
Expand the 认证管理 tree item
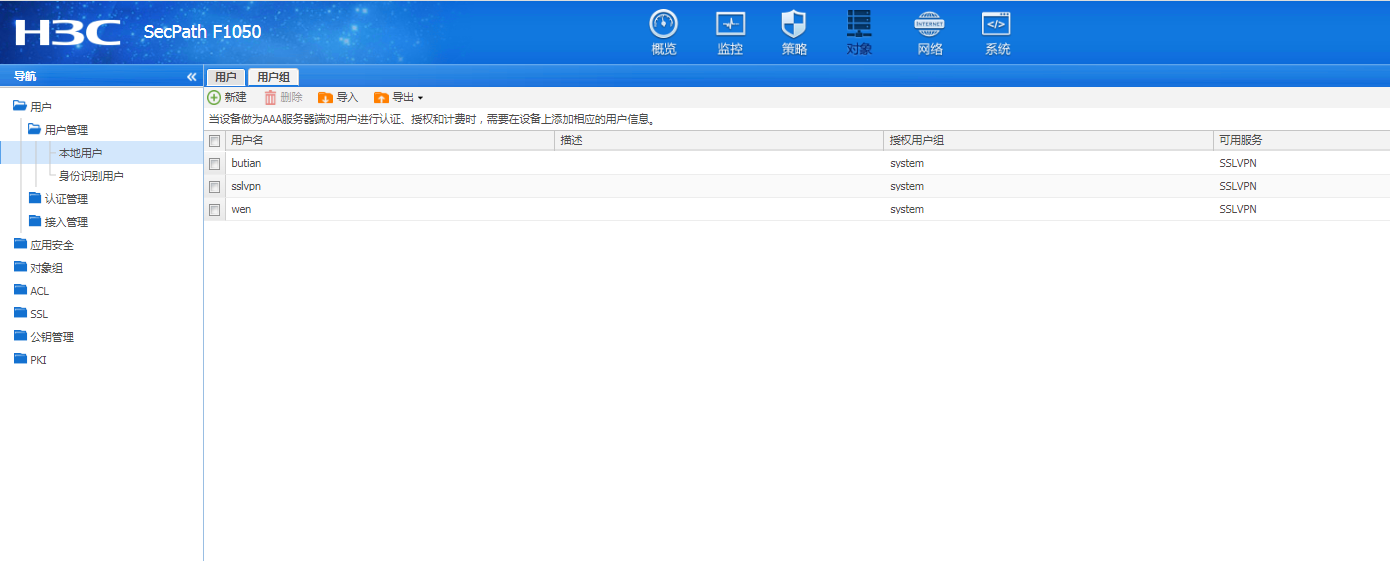[66, 199]
